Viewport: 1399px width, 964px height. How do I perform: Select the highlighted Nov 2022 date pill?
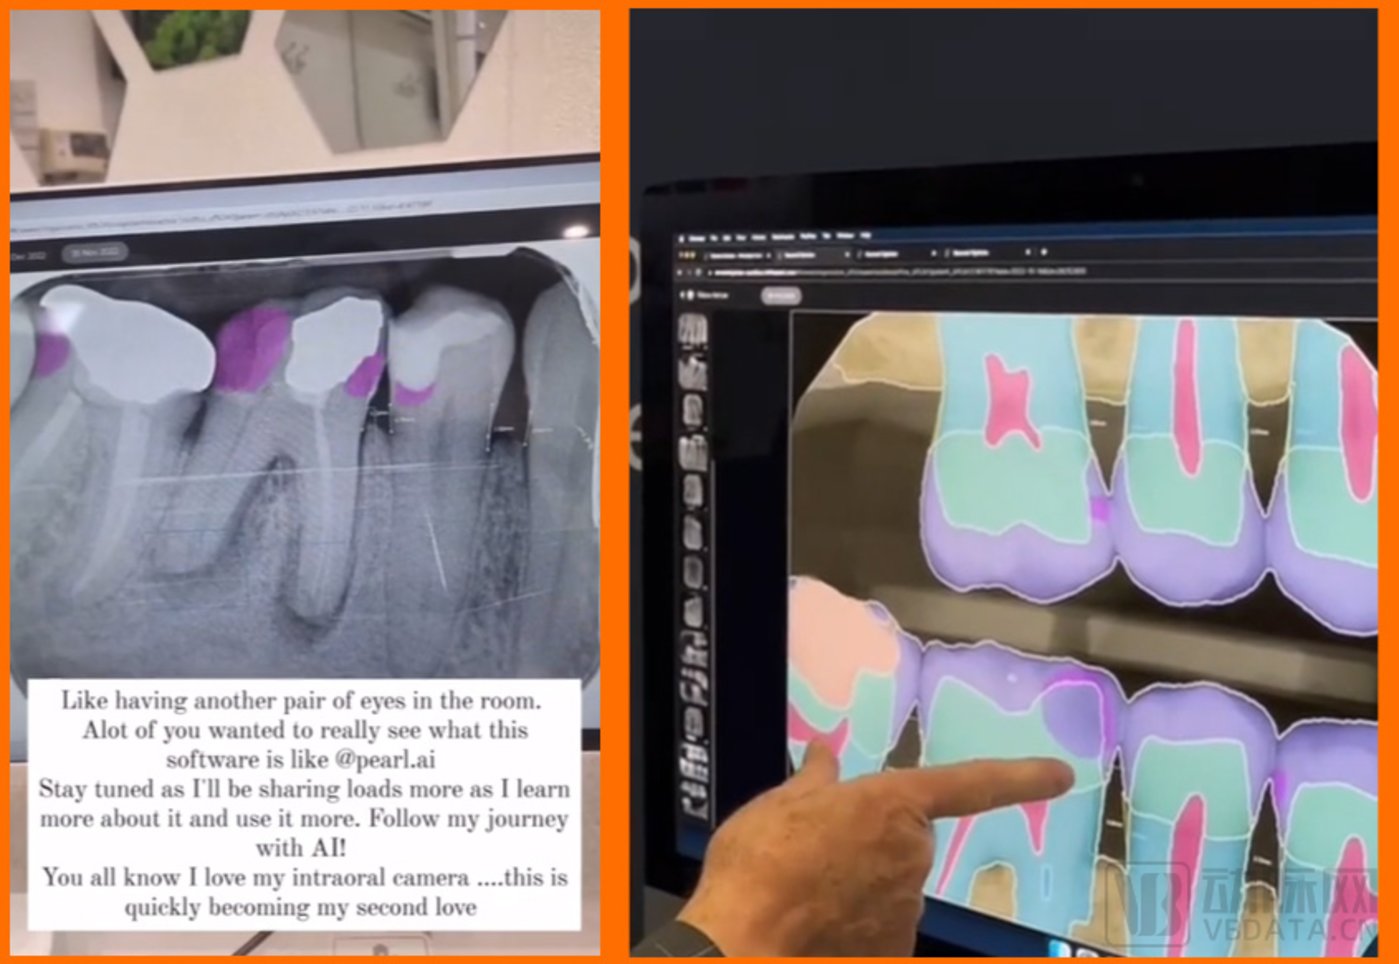[x=93, y=253]
